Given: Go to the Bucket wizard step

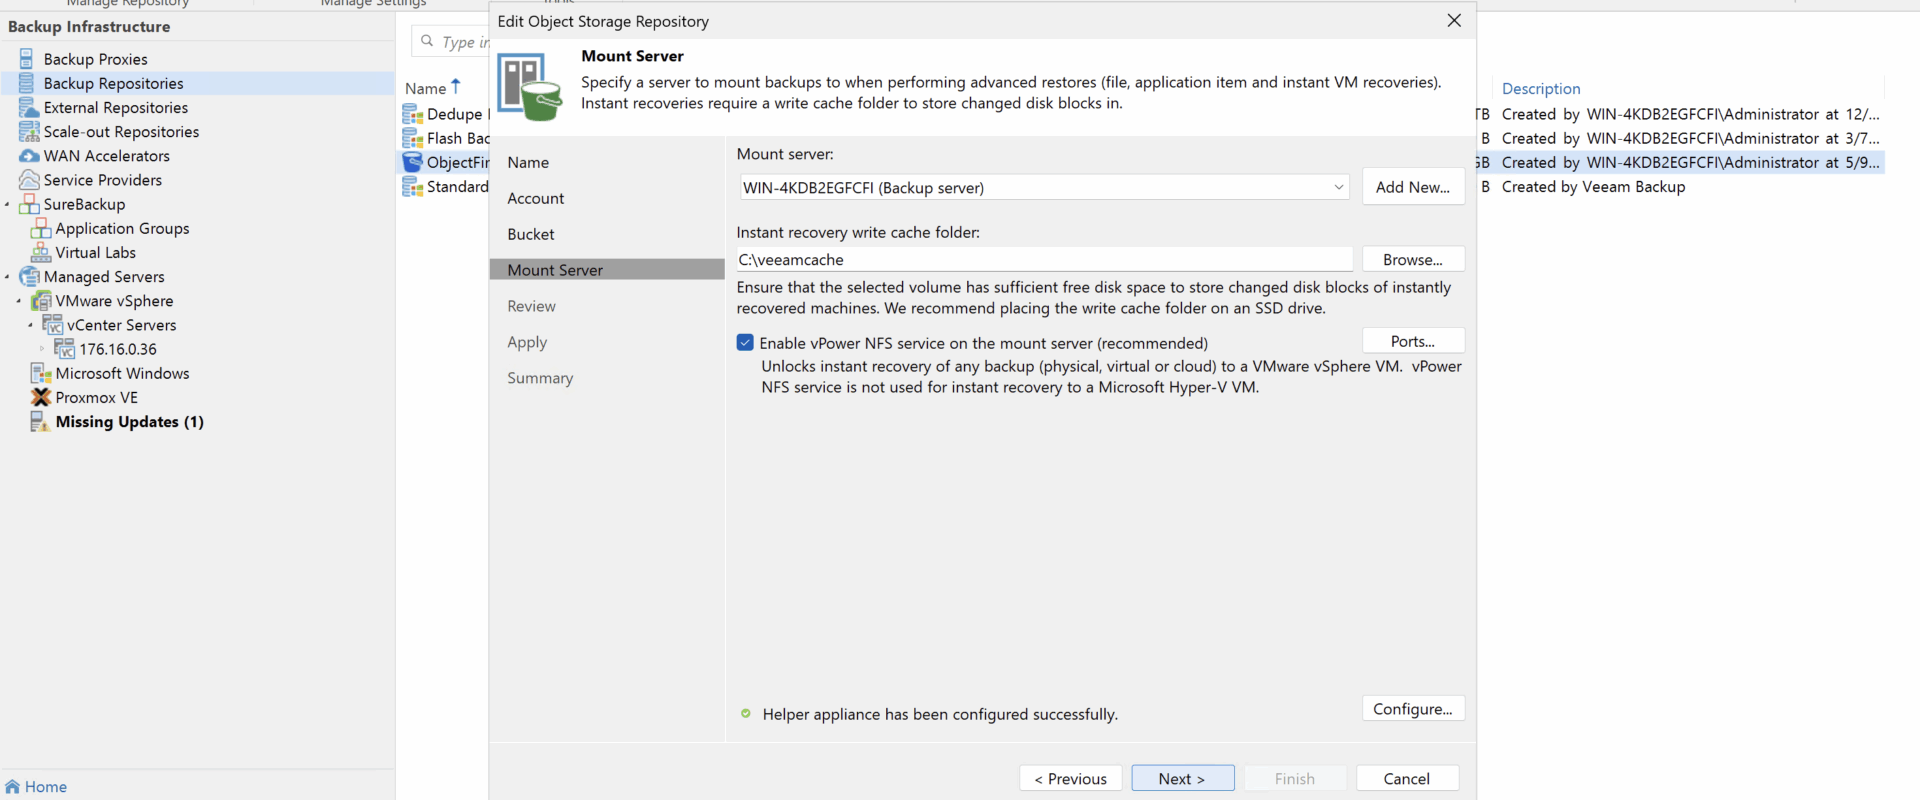Looking at the screenshot, I should coord(530,234).
